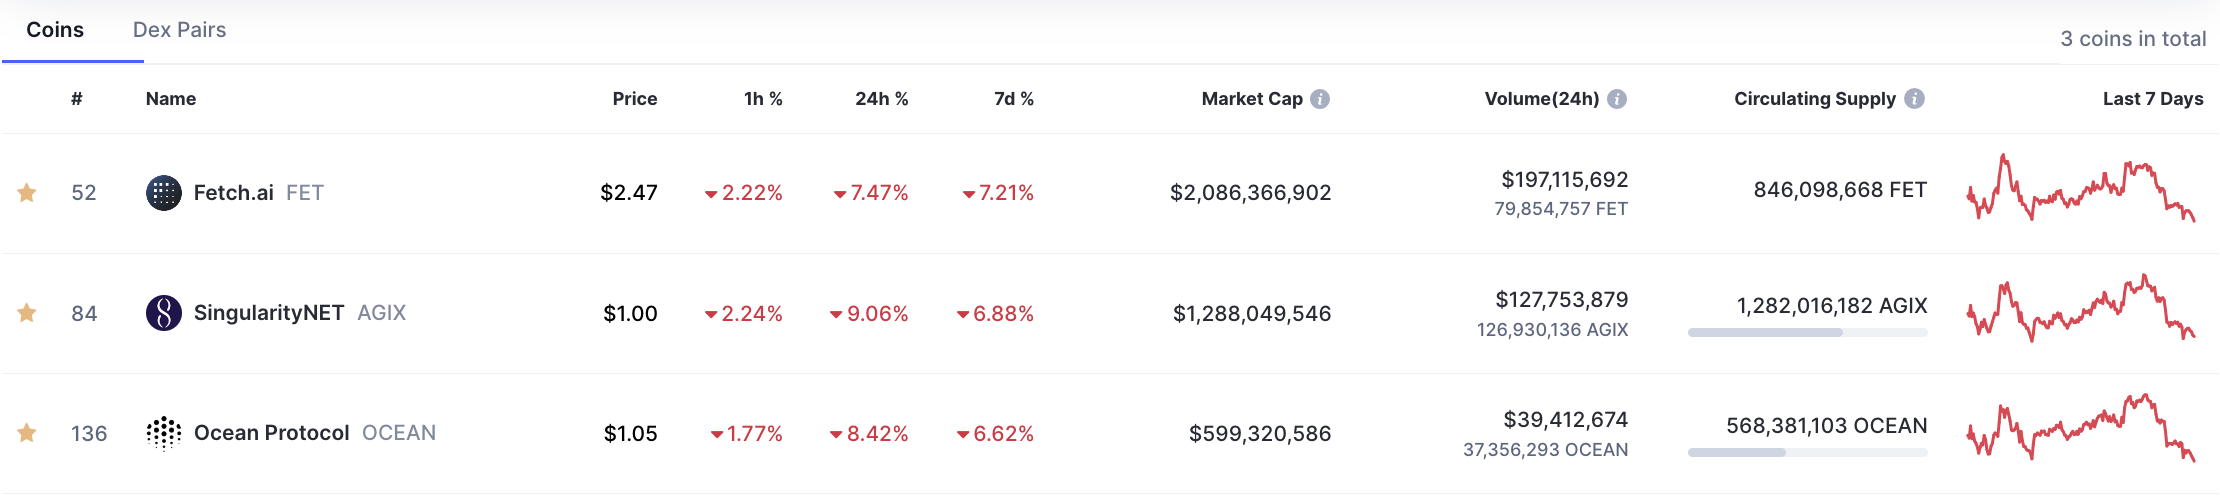2220x498 pixels.
Task: Sort the table by the Price column
Action: (x=635, y=99)
